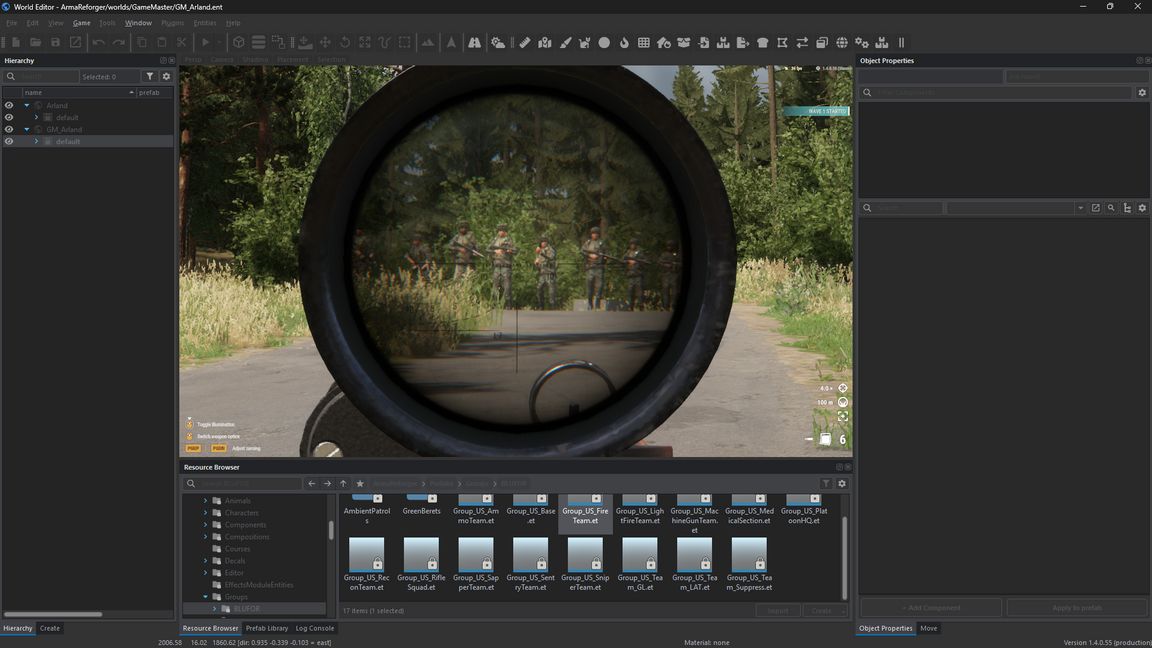The image size is (1152, 648).
Task: Click the Resource Browser back arrow button
Action: (x=312, y=484)
